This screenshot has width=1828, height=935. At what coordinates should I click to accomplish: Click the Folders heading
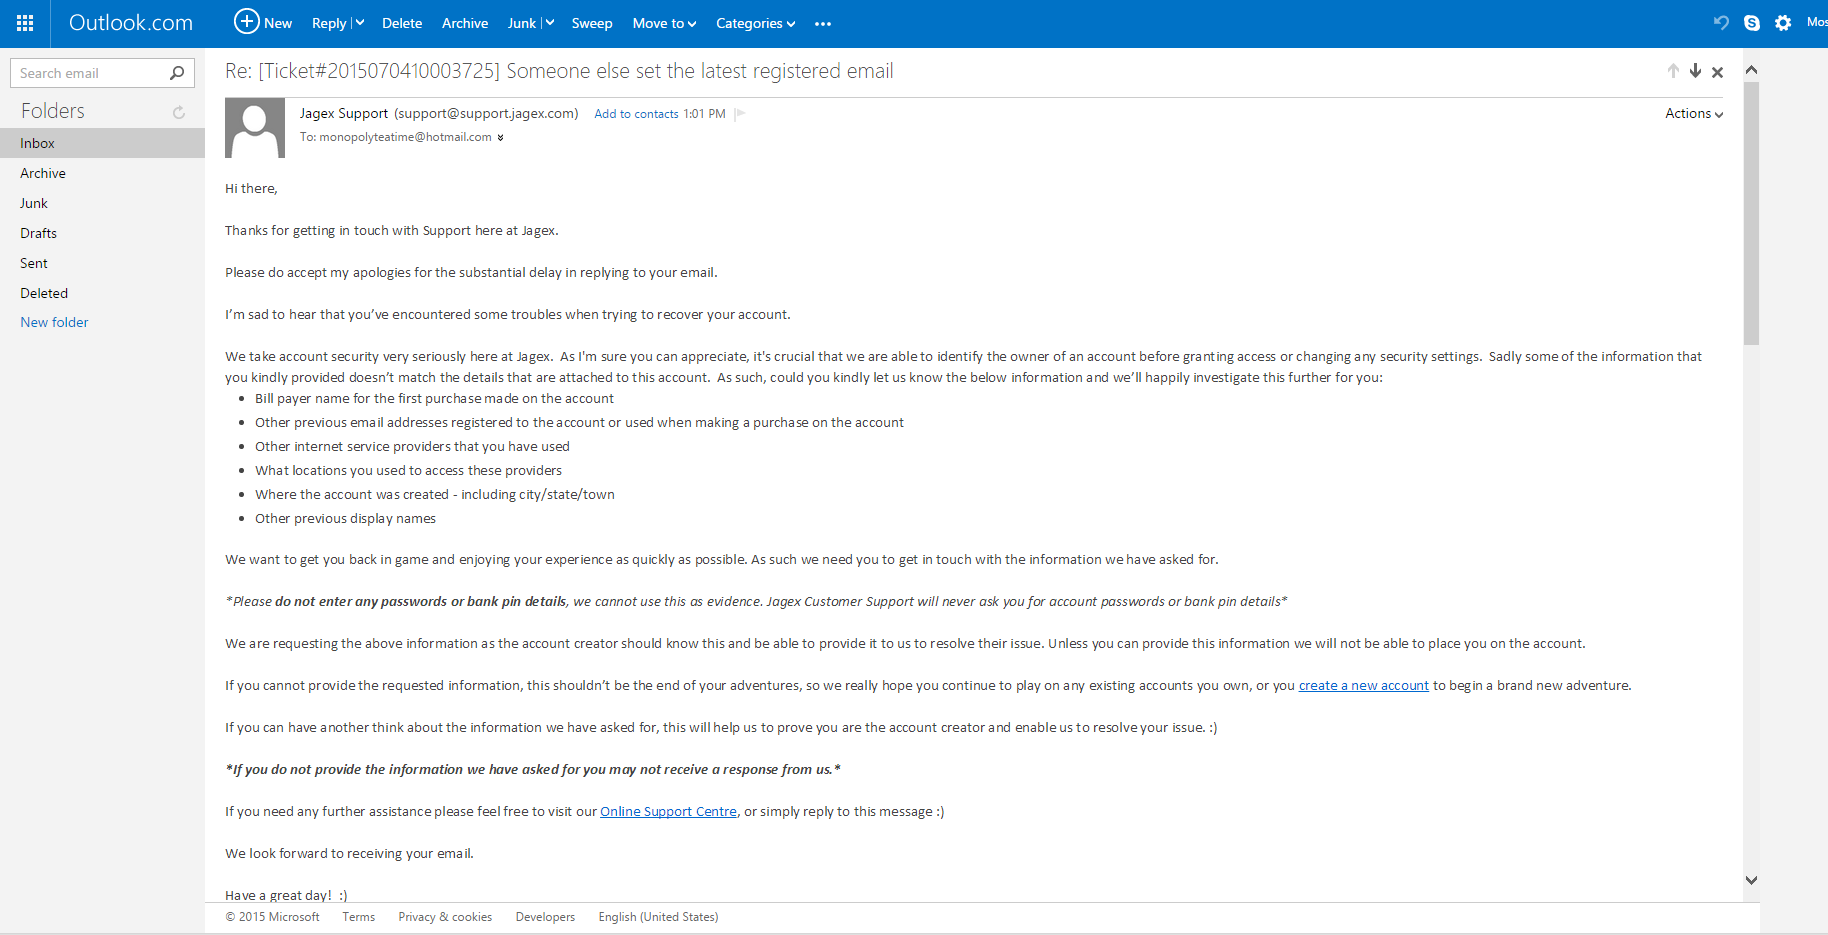53,111
